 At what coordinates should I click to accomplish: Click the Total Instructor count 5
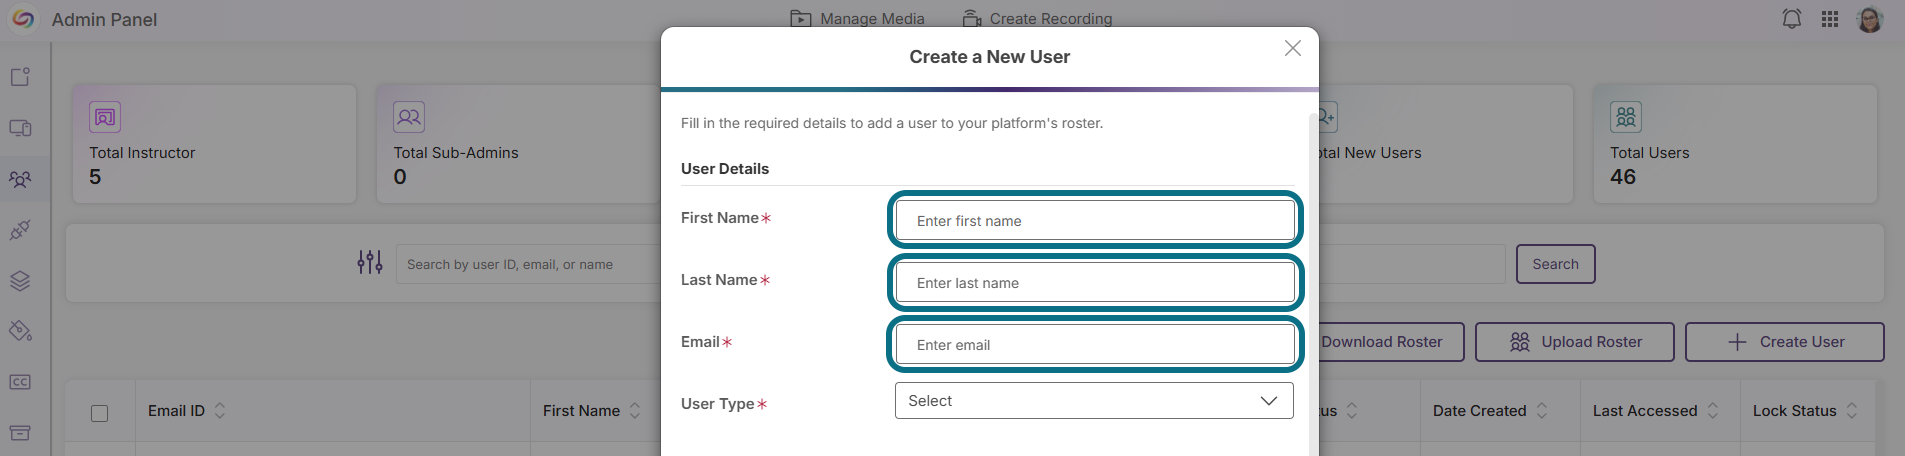click(x=95, y=177)
